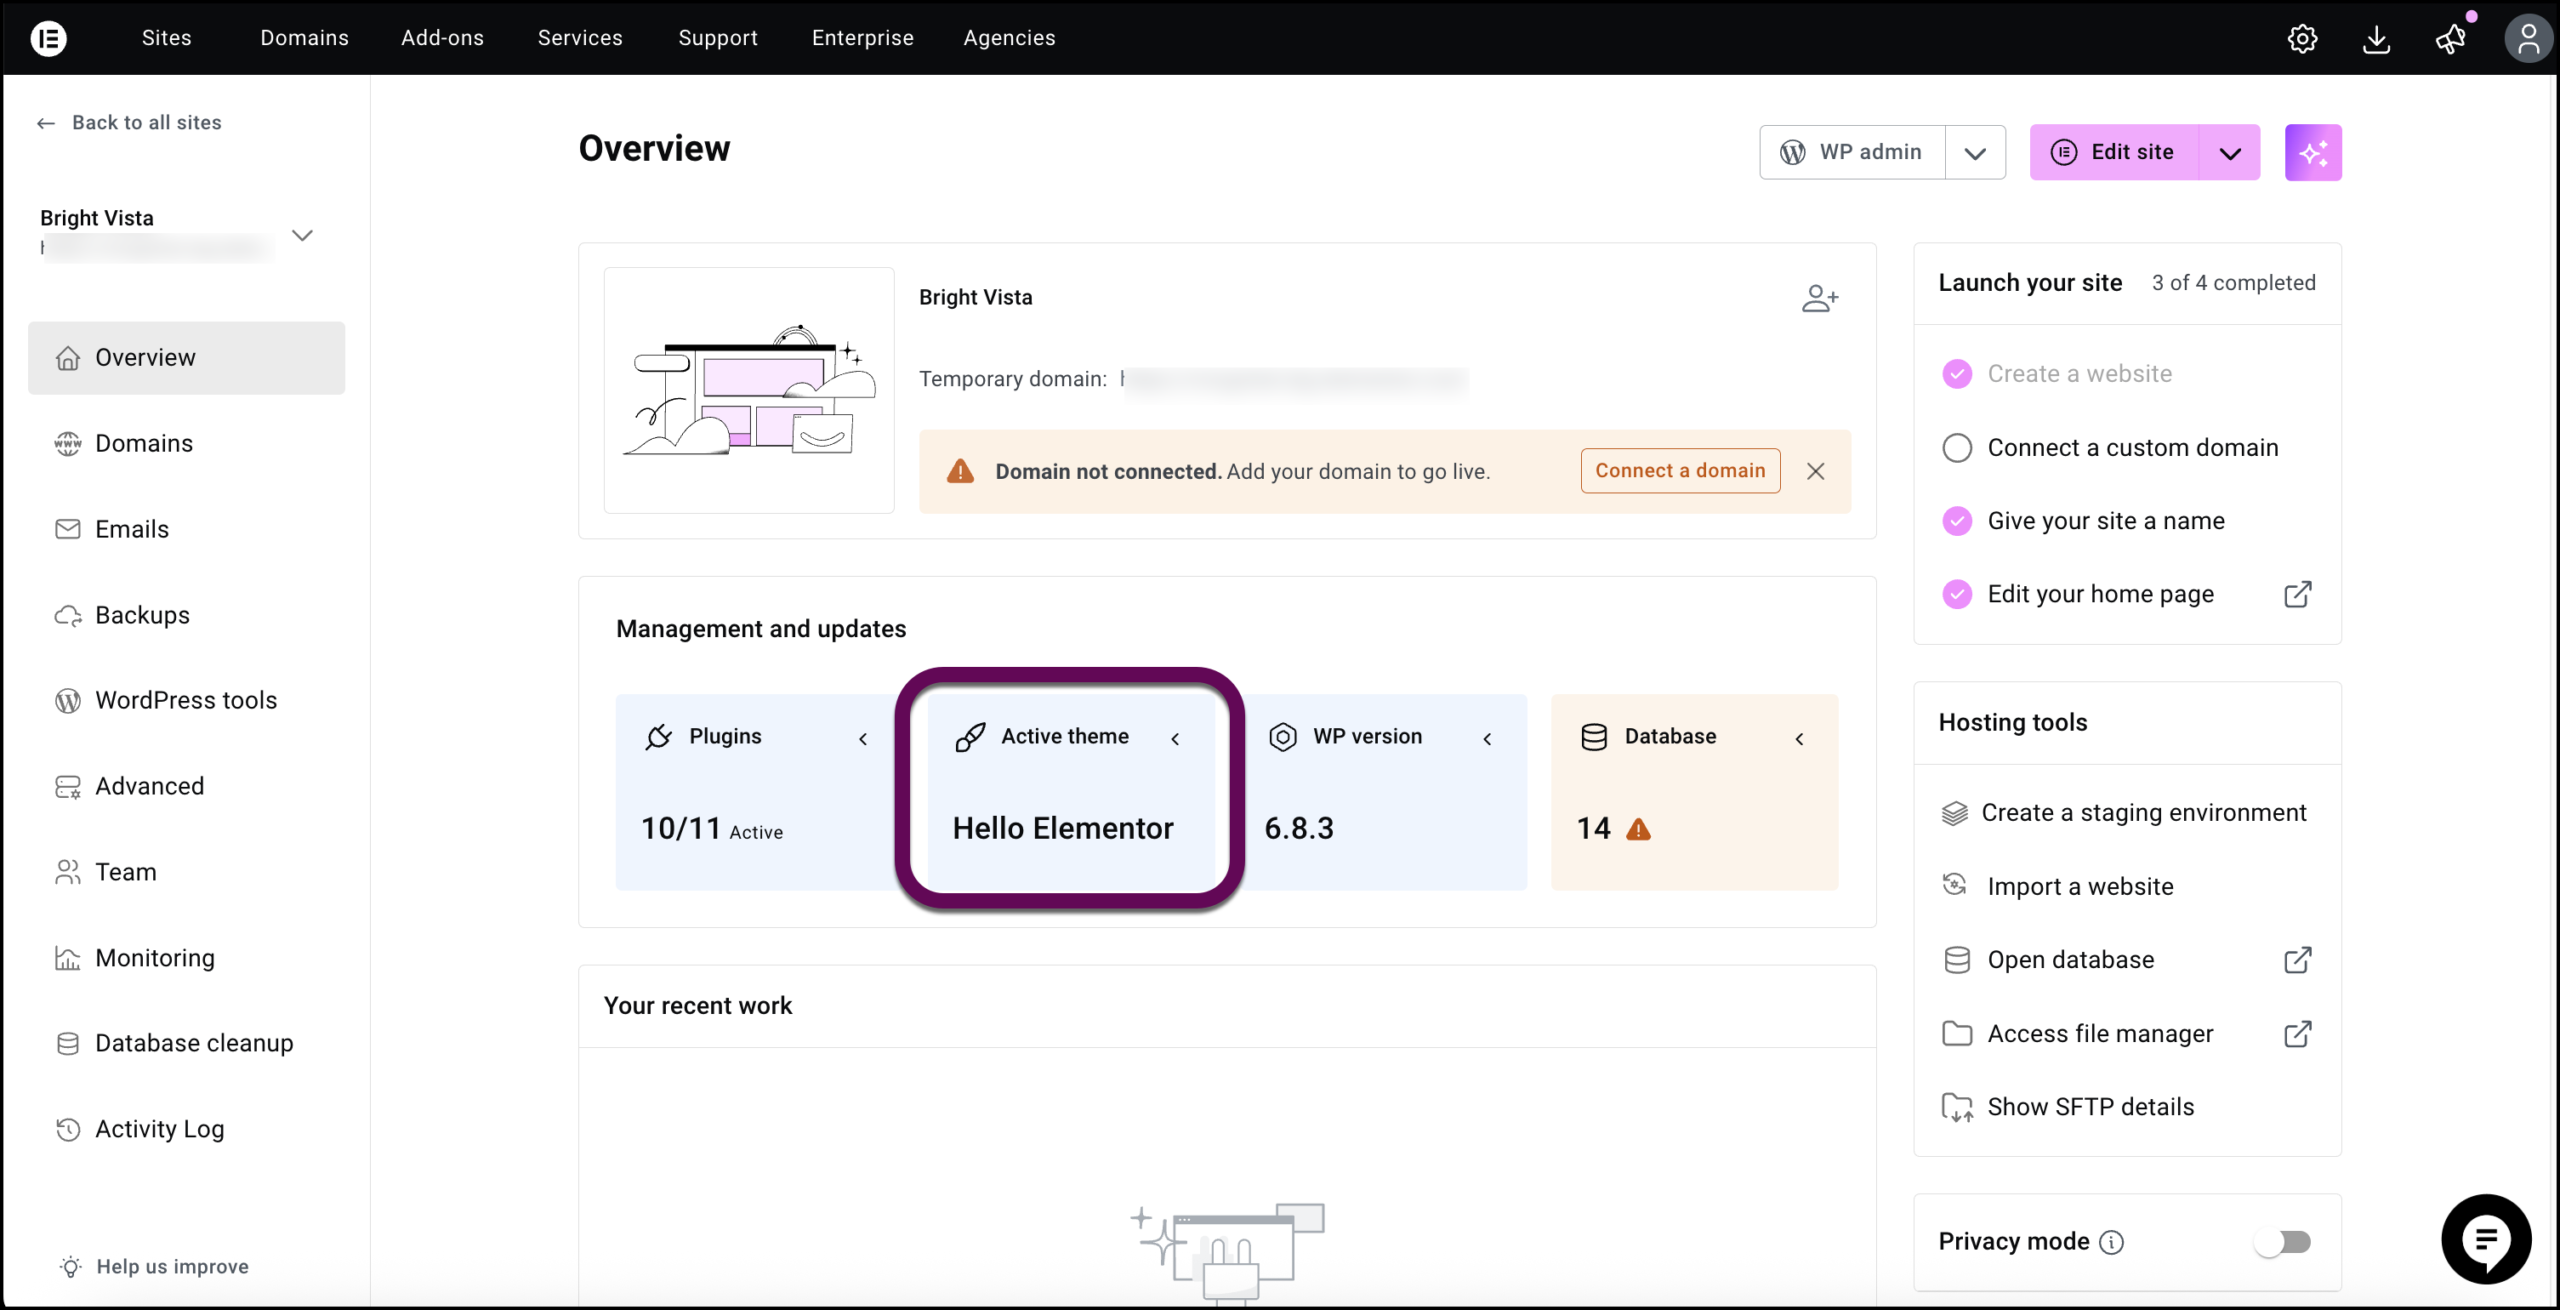2560x1310 pixels.
Task: Open the Domains top menu
Action: pos(304,38)
